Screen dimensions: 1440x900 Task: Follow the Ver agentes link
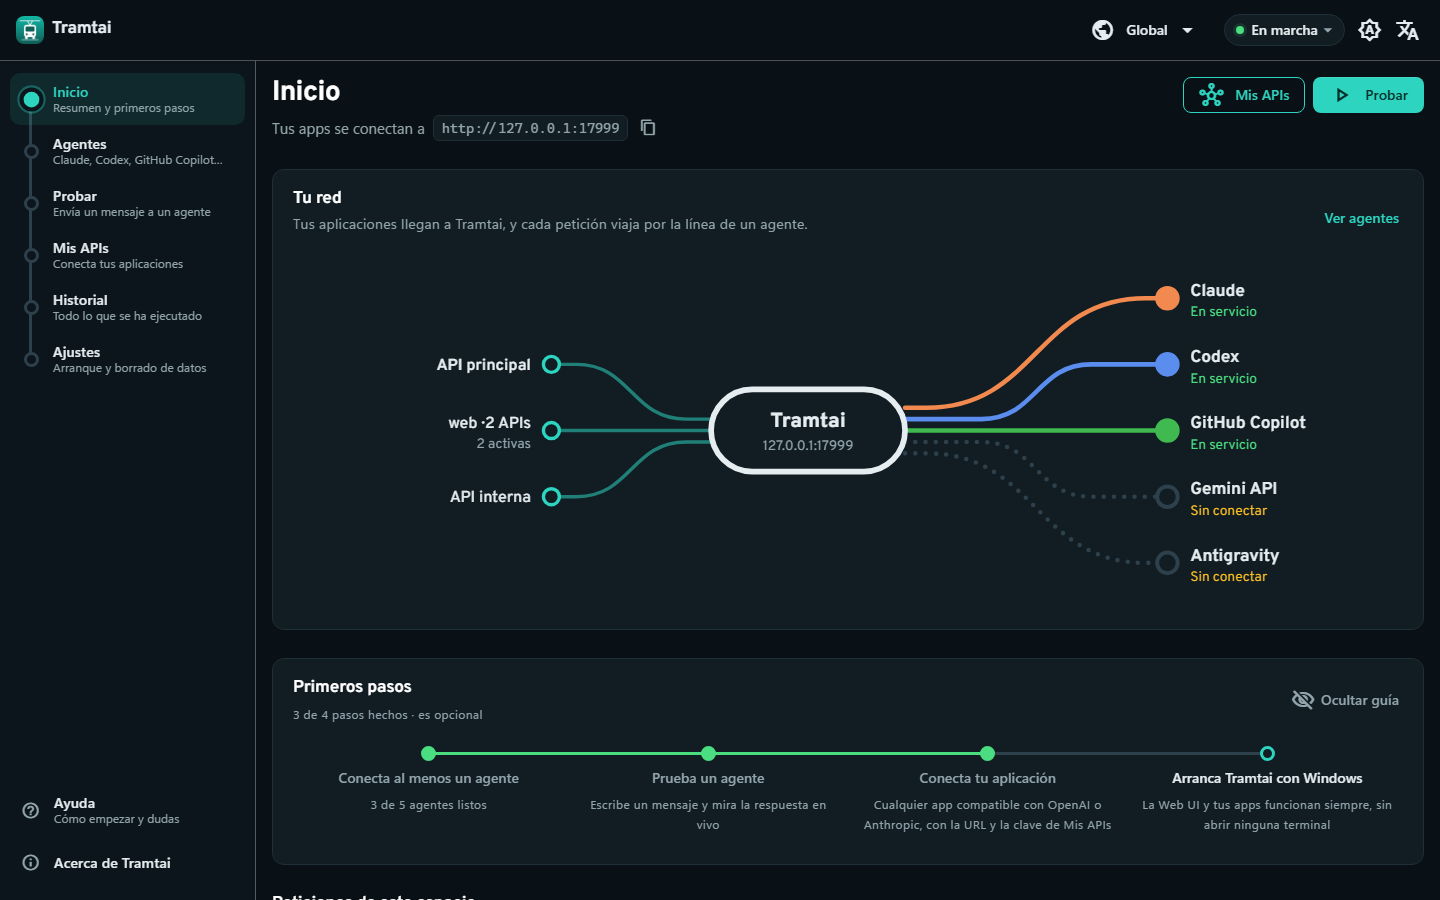coord(1361,218)
